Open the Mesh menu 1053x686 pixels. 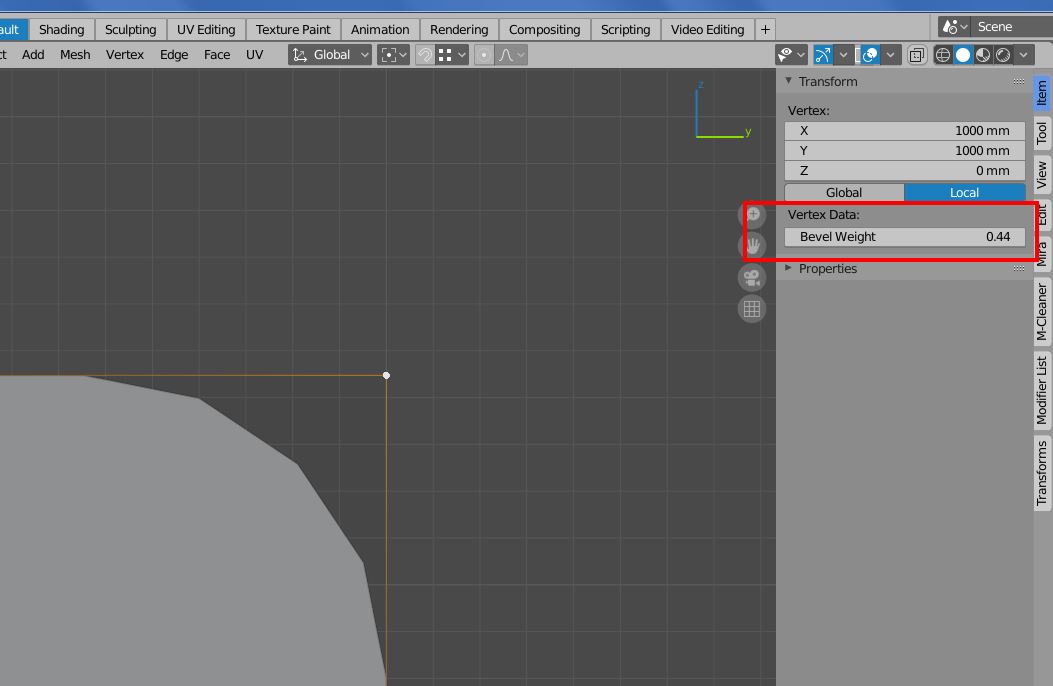pos(75,55)
